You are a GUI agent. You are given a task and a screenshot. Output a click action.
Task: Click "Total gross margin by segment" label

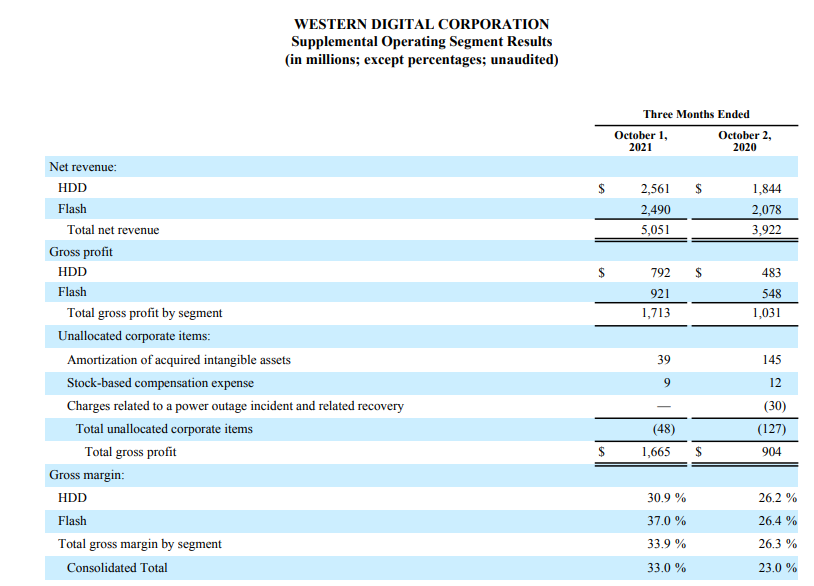point(140,544)
